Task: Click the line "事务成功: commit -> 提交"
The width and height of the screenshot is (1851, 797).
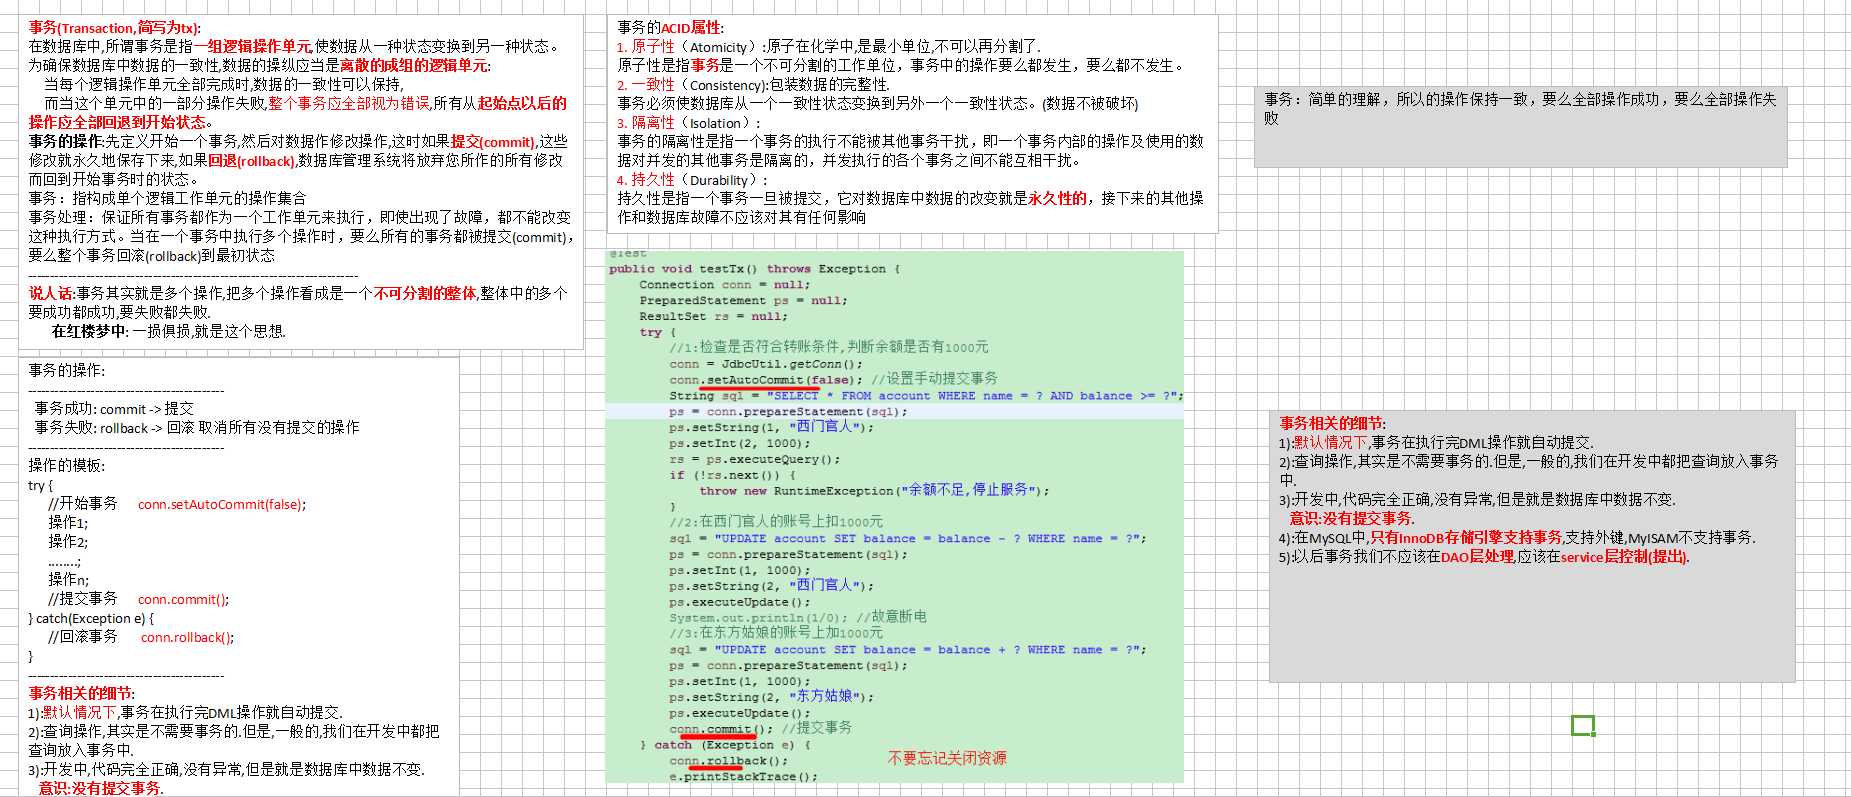Action: 114,408
